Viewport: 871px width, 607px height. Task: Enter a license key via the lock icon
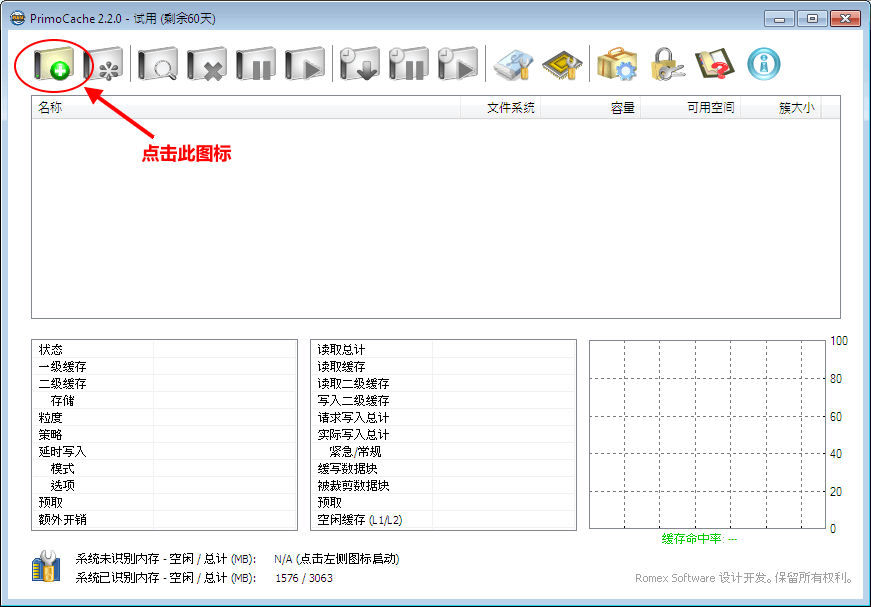tap(666, 62)
